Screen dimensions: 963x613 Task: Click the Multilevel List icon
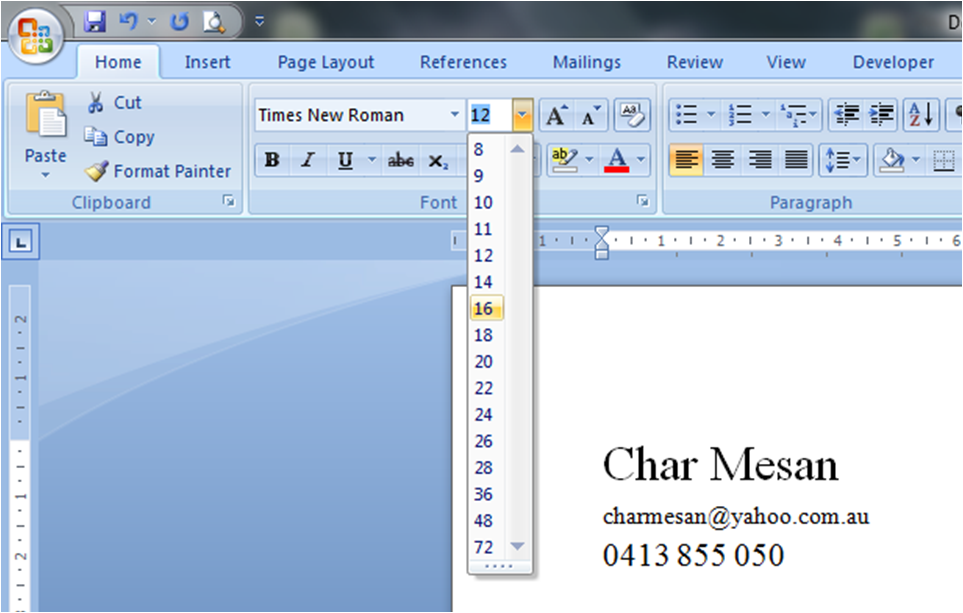tap(794, 115)
